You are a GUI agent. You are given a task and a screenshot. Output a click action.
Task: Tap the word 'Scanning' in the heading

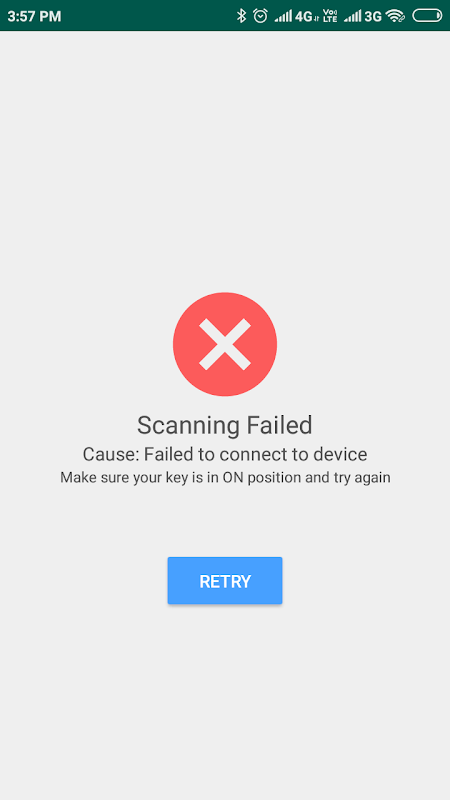188,426
